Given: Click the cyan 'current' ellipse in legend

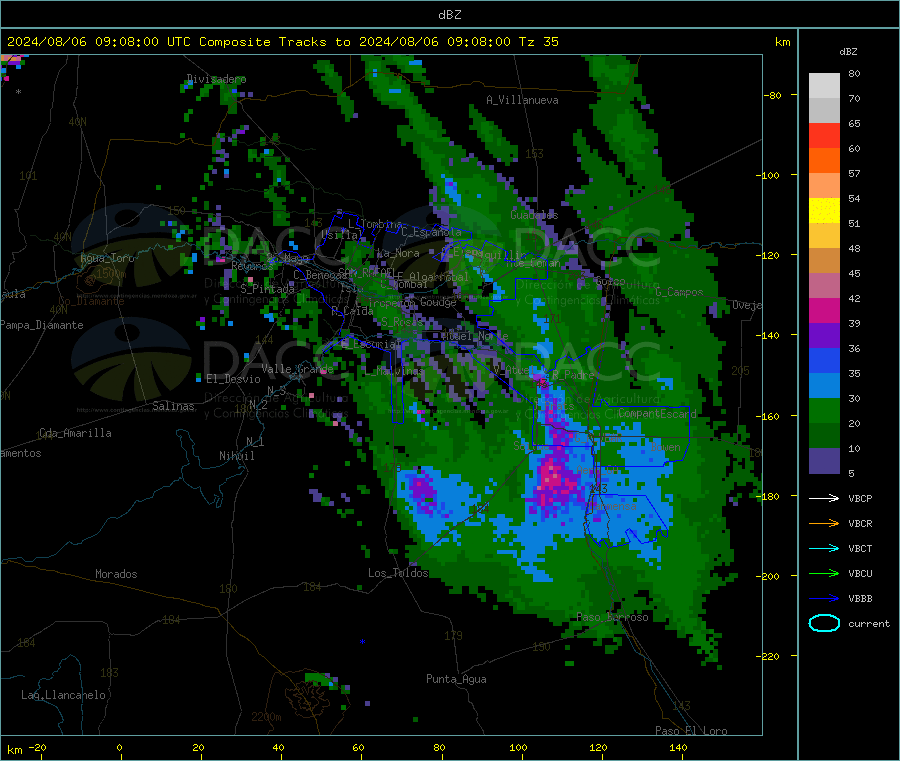Looking at the screenshot, I should (x=824, y=623).
